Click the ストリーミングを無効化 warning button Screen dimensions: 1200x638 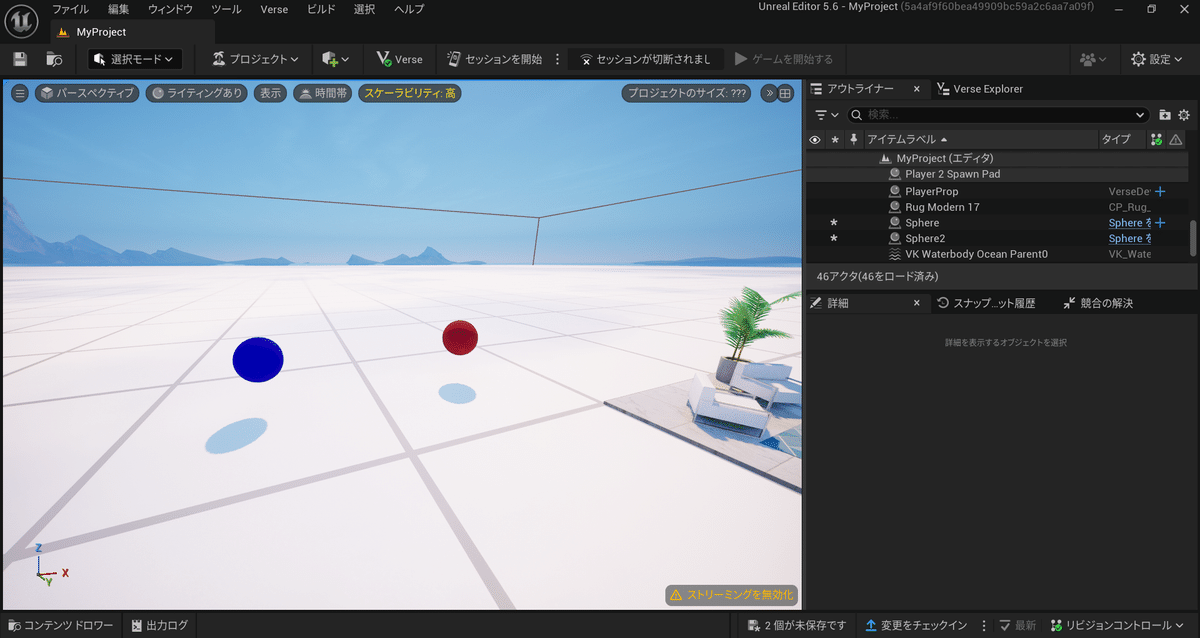coord(732,595)
